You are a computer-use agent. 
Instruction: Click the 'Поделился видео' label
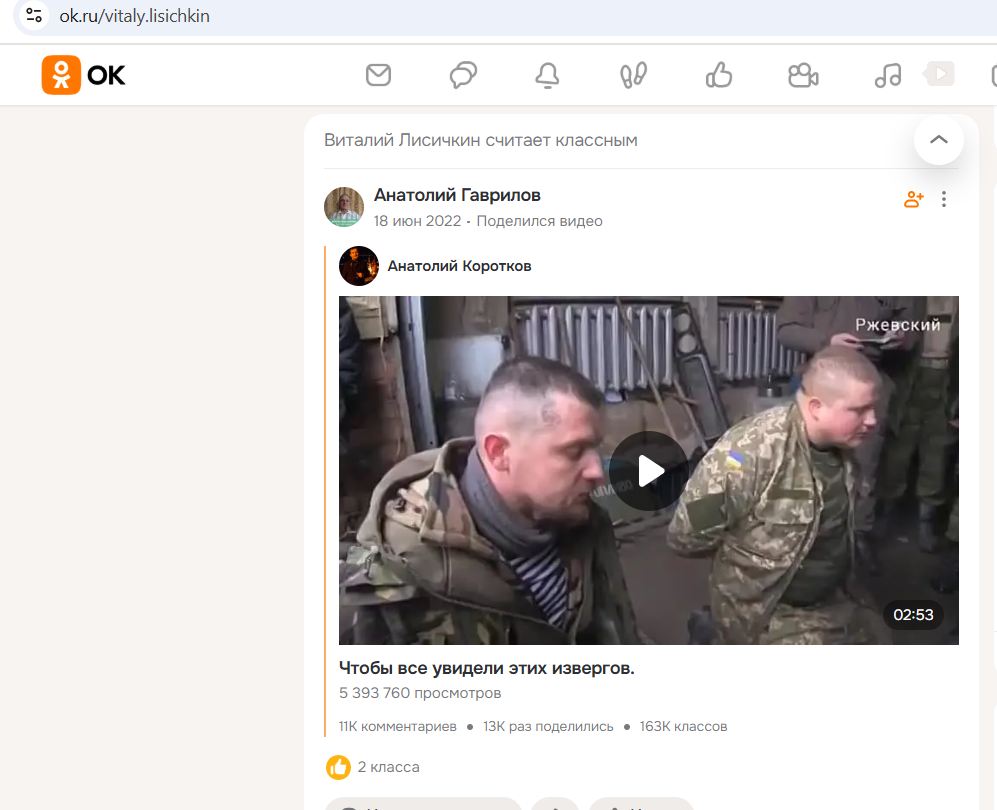[539, 221]
